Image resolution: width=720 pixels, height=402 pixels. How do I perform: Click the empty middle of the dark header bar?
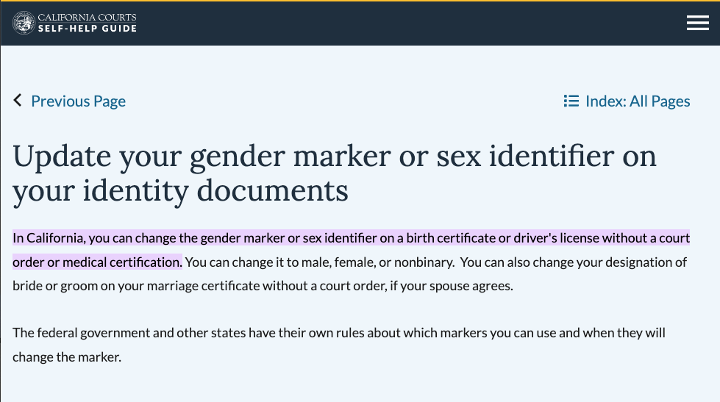[400, 23]
